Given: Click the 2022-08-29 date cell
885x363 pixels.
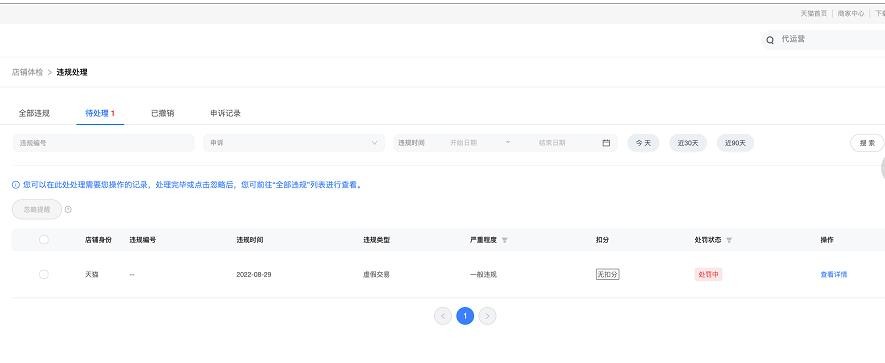Looking at the screenshot, I should pyautogui.click(x=254, y=274).
